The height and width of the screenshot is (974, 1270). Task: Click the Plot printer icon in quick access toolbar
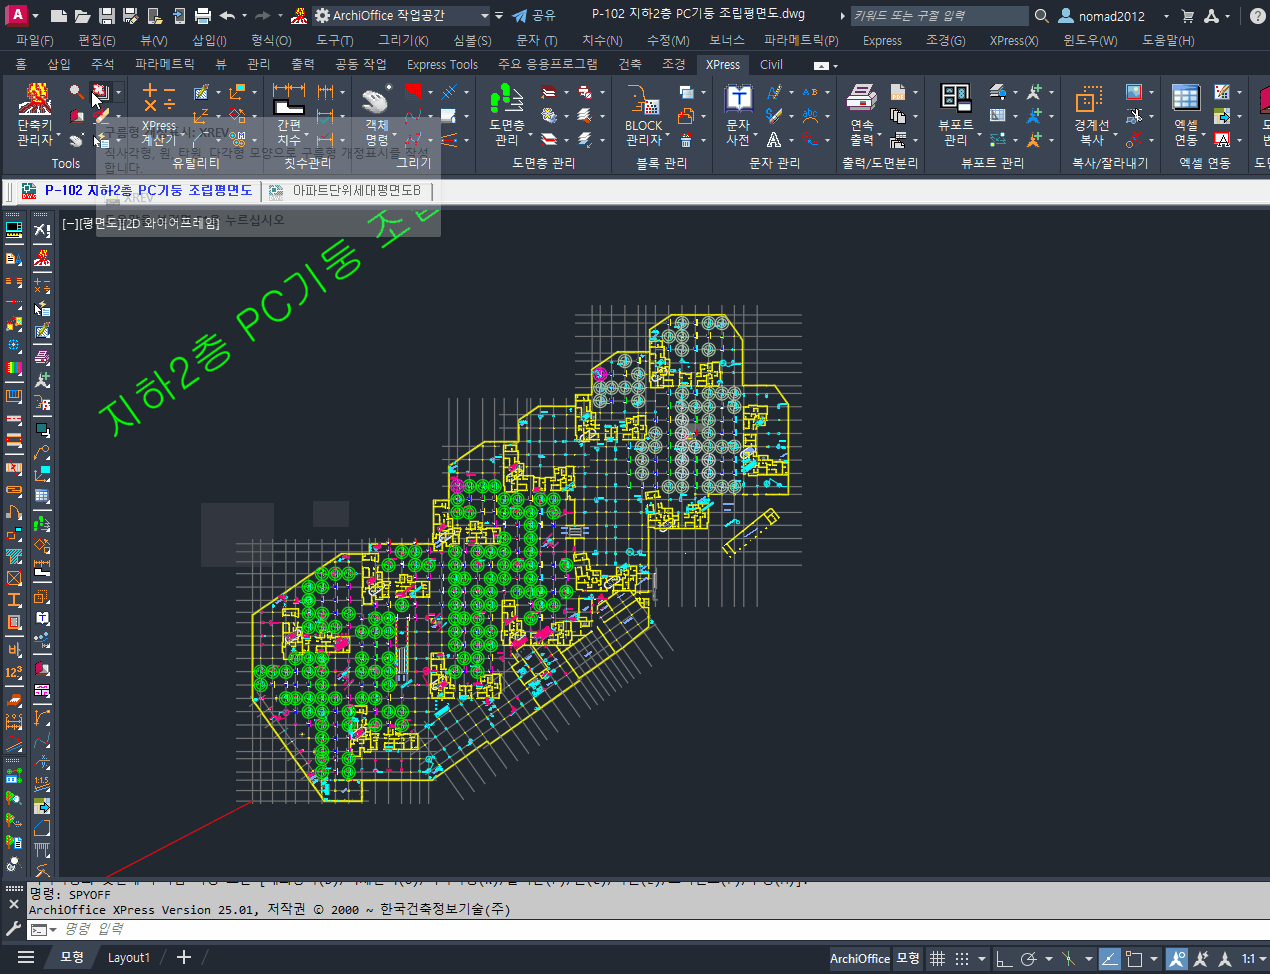pyautogui.click(x=203, y=16)
